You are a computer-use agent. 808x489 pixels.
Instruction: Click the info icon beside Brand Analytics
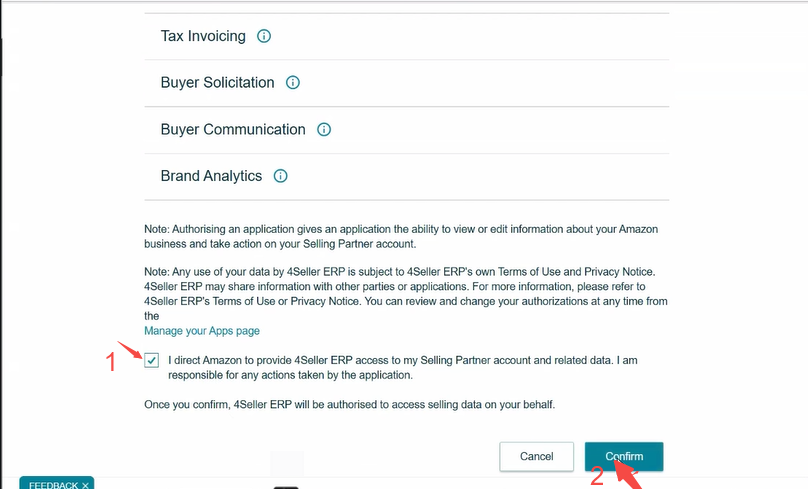280,176
